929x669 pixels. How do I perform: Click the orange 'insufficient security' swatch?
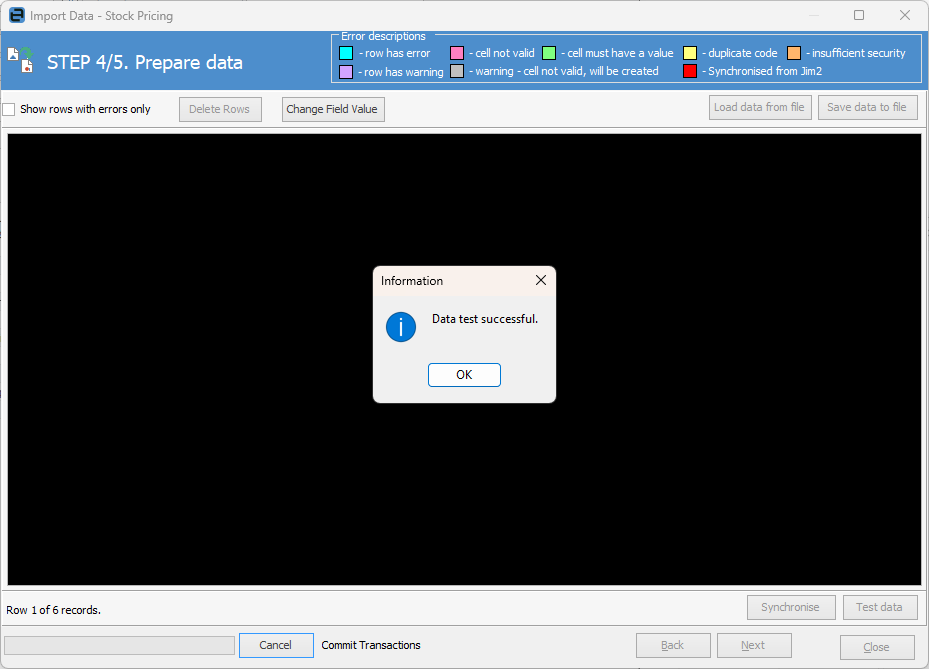794,53
